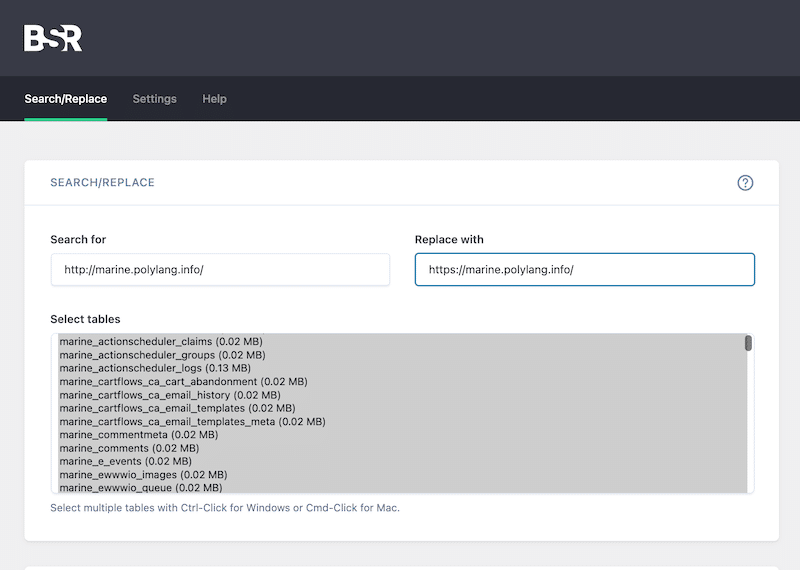Select marine_ewwwio_queue table
This screenshot has height=570, width=800.
click(x=403, y=487)
